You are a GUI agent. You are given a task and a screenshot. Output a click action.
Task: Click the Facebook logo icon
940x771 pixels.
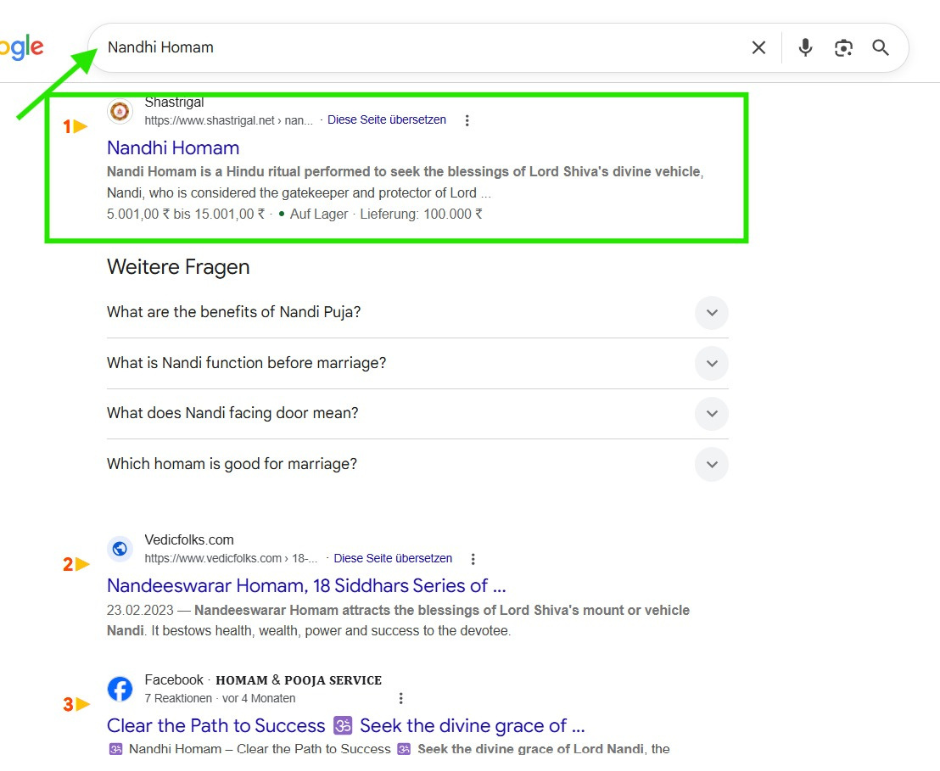[120, 689]
